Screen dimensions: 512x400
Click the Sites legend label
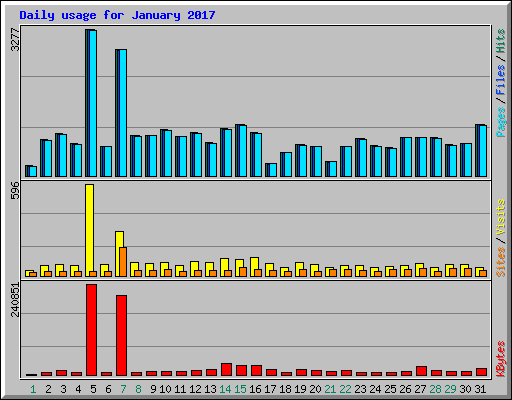(x=500, y=262)
